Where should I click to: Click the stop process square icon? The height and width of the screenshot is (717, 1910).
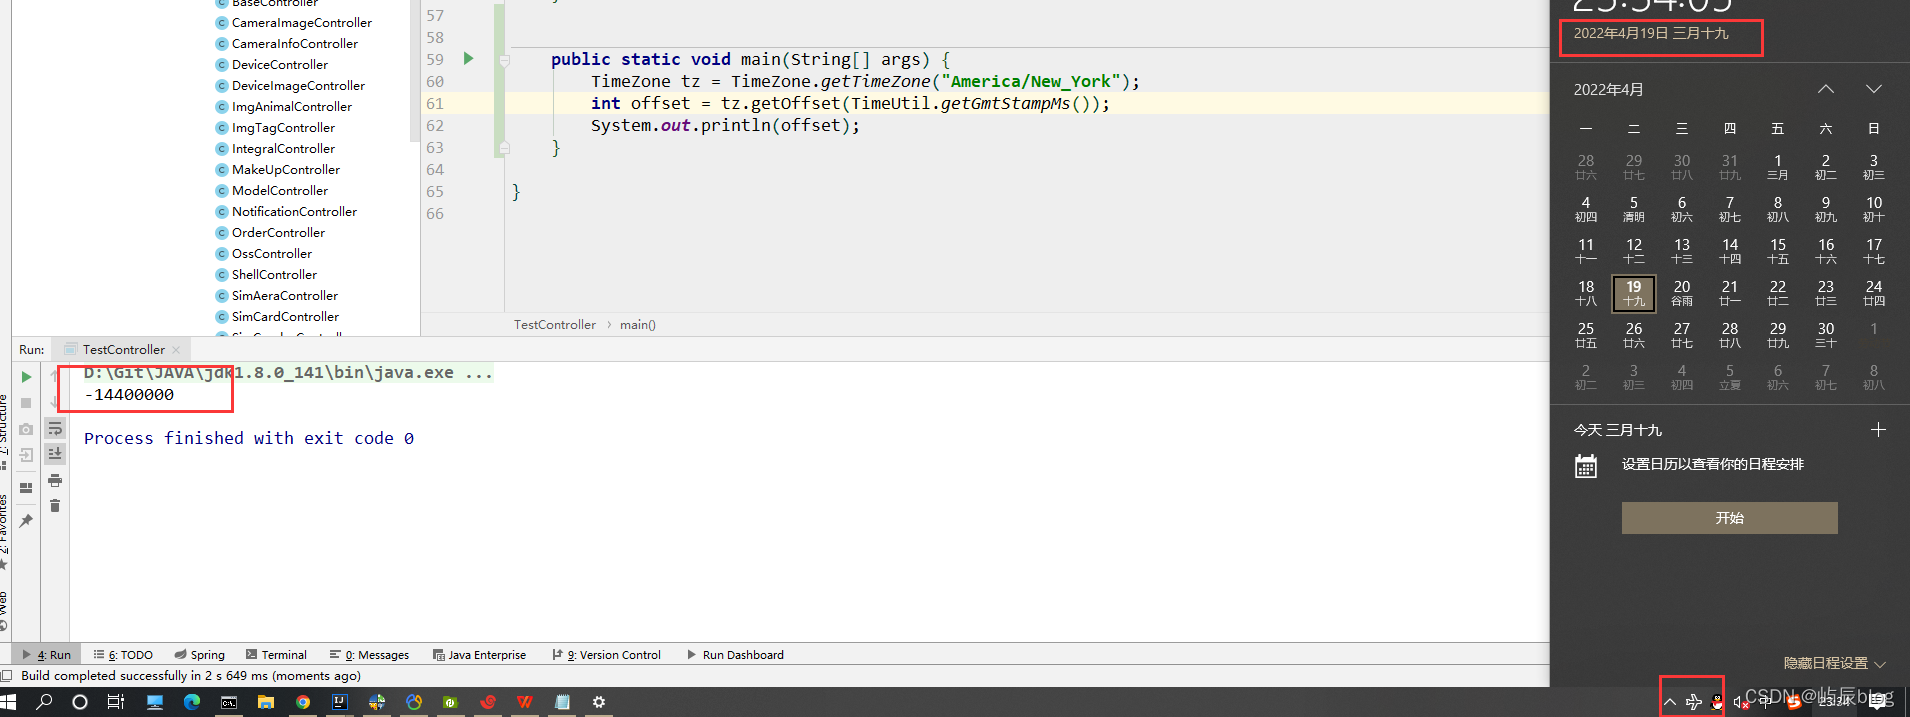pos(26,403)
